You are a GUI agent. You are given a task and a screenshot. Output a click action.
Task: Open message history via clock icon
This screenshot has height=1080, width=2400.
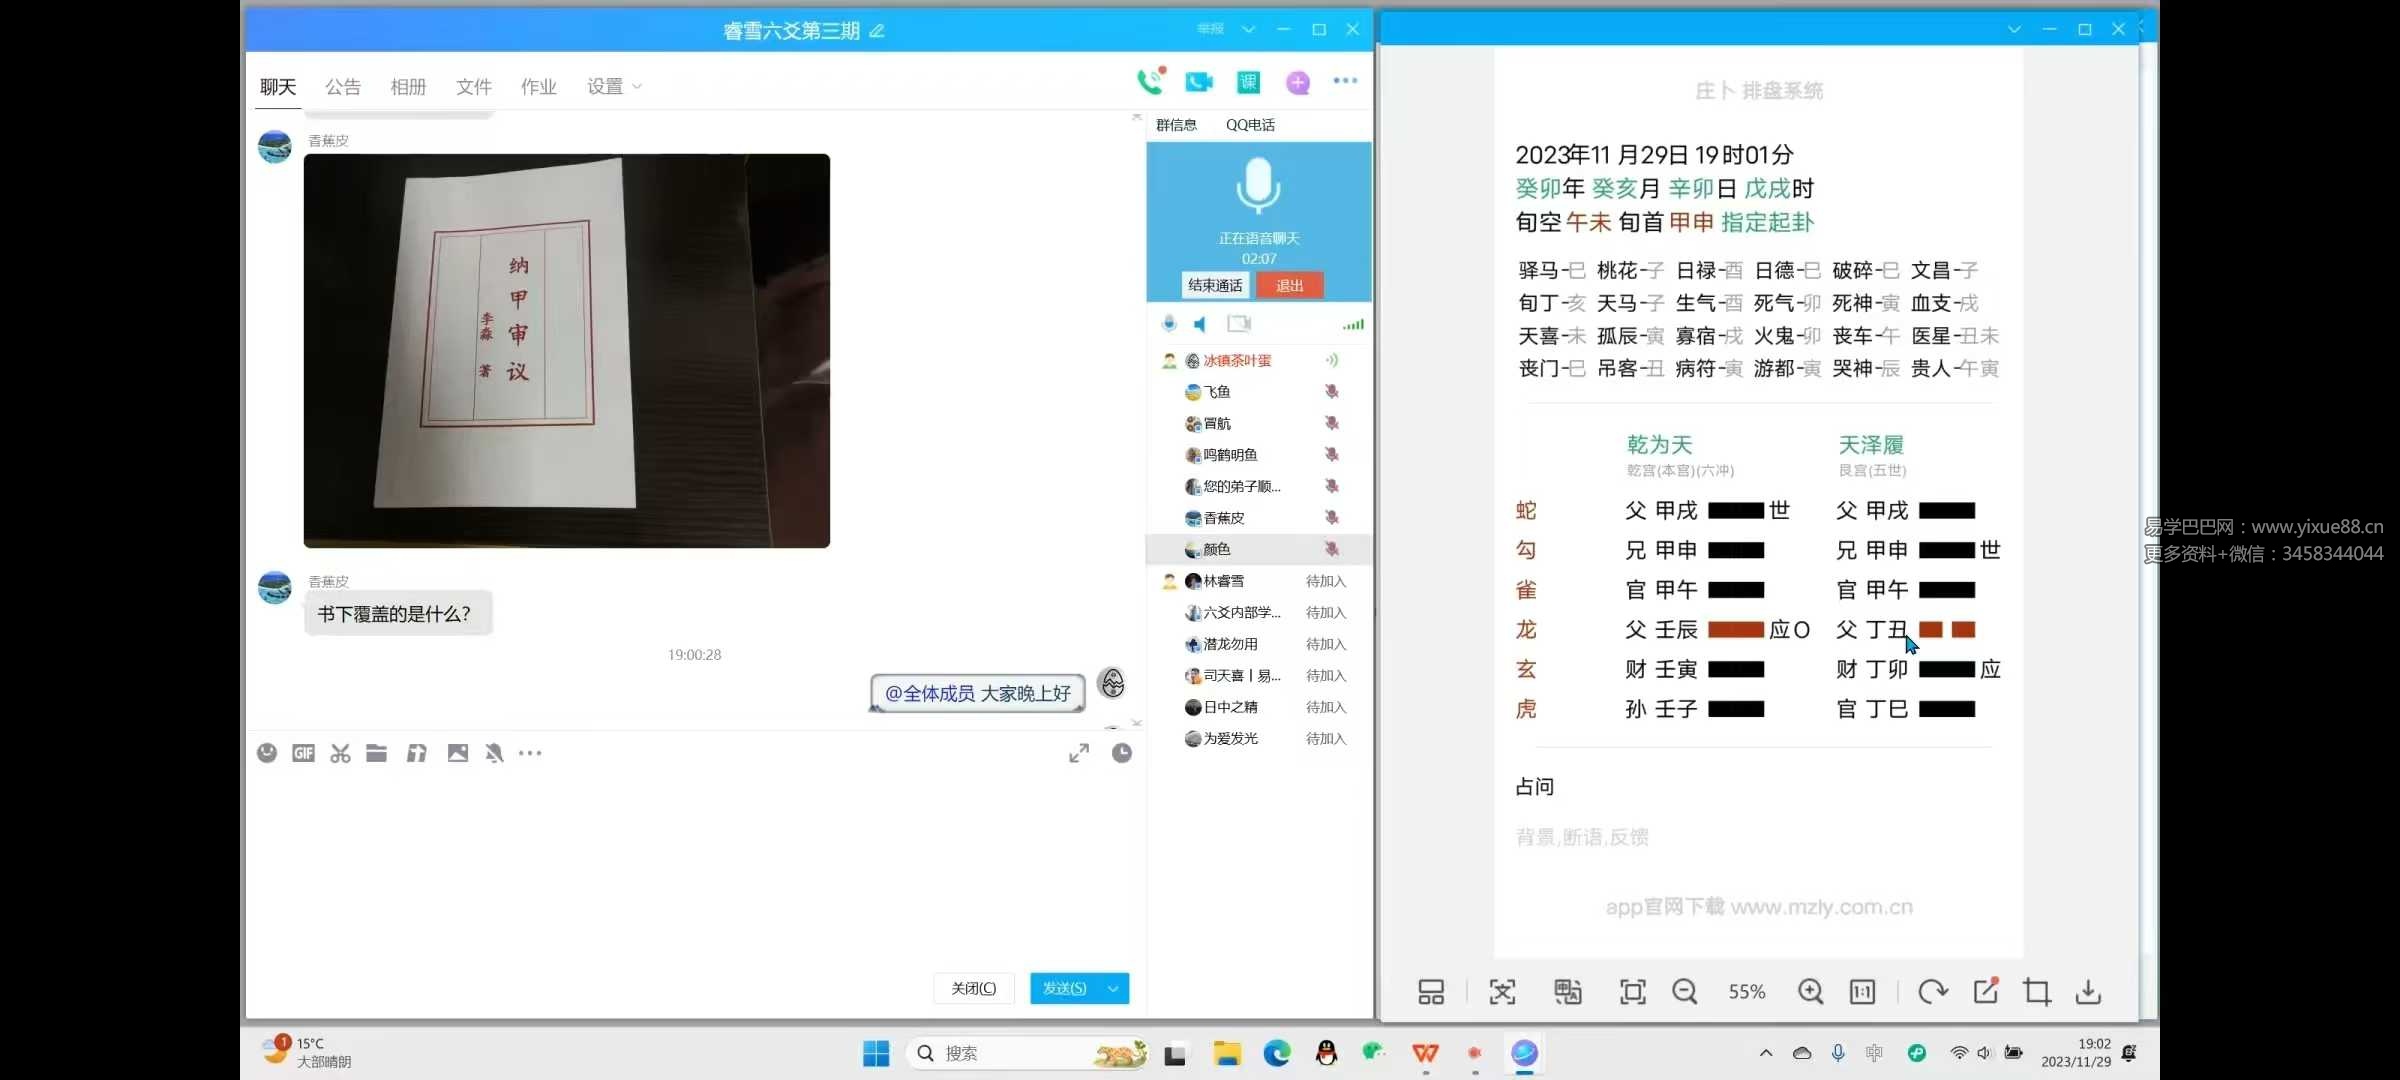coord(1122,753)
